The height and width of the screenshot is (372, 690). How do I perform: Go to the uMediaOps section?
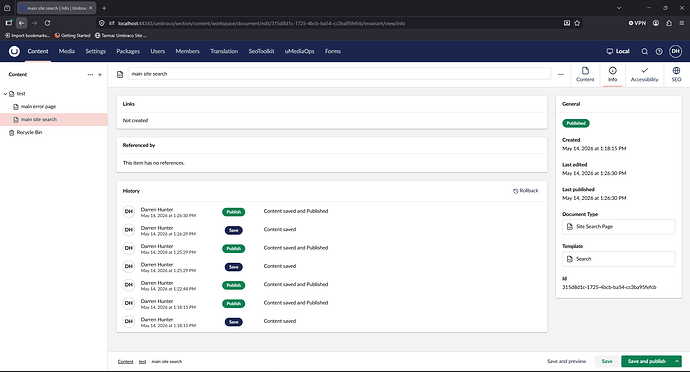pyautogui.click(x=300, y=52)
